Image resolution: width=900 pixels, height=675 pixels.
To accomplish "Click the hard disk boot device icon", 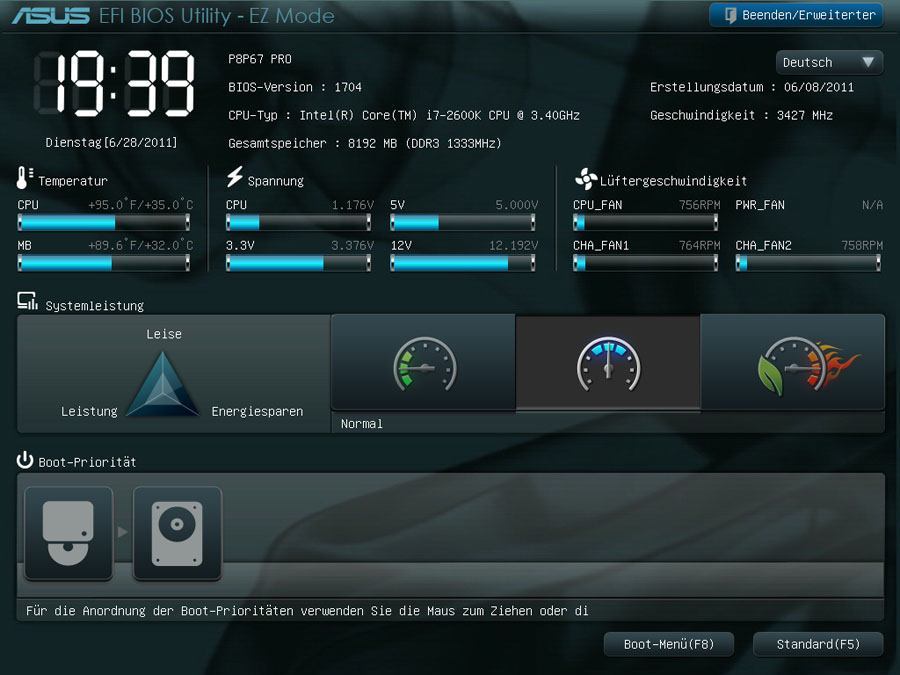I will (177, 533).
